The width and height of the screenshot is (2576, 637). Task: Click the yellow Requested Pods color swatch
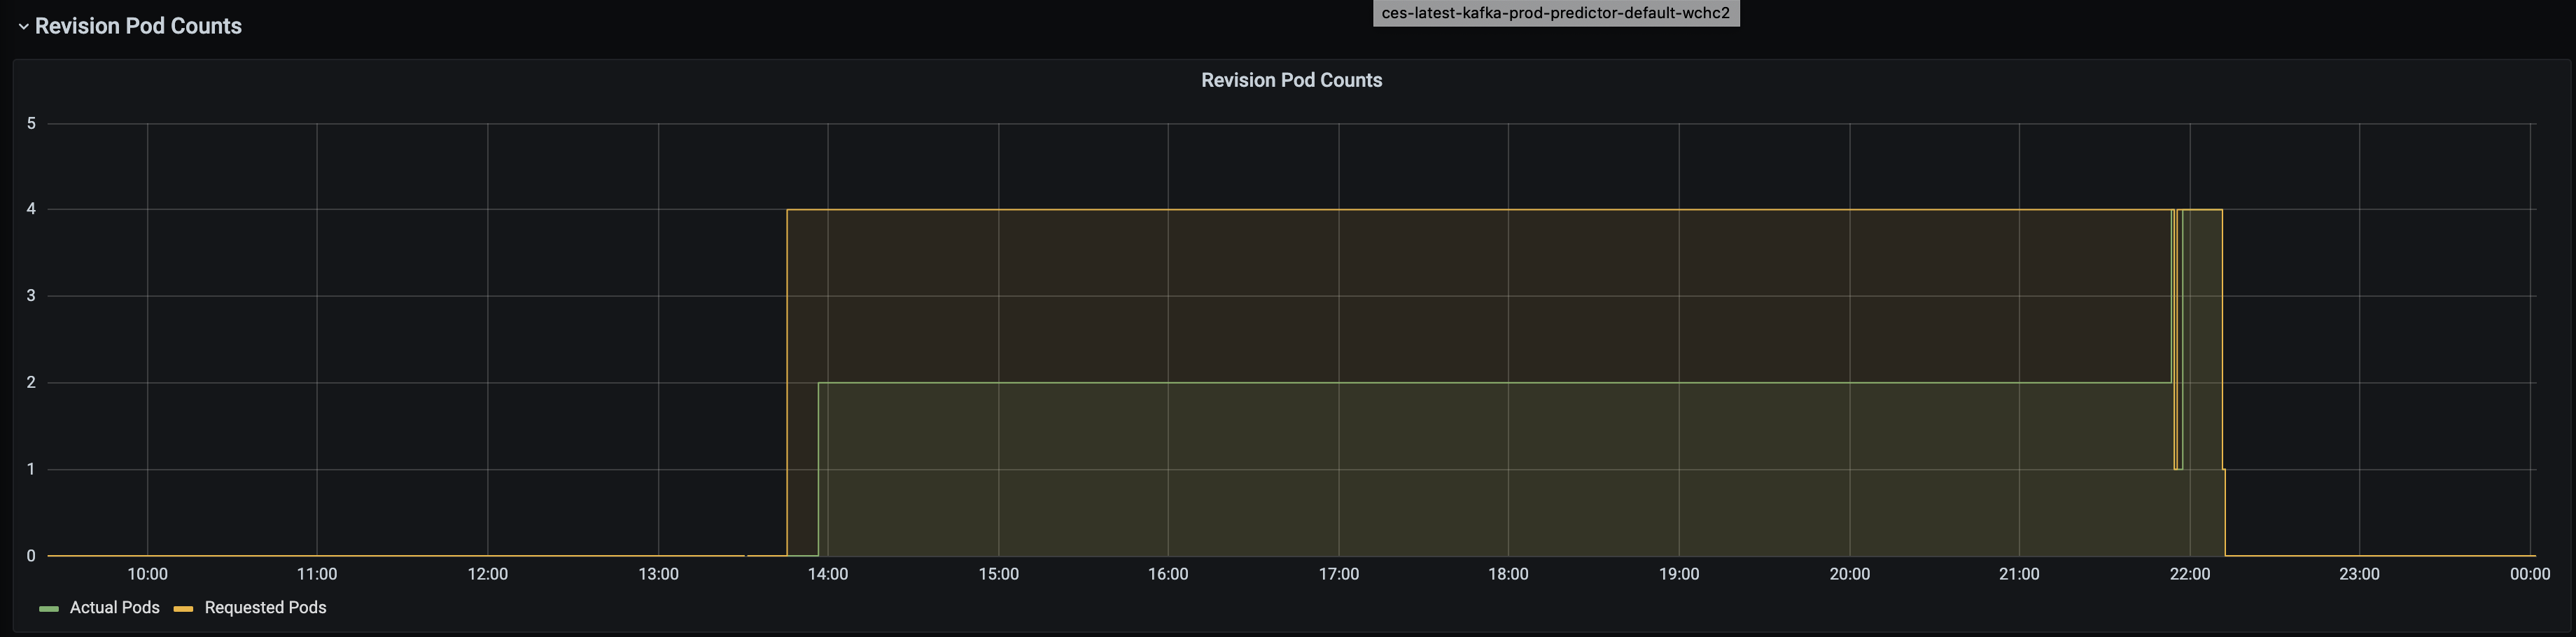point(183,609)
